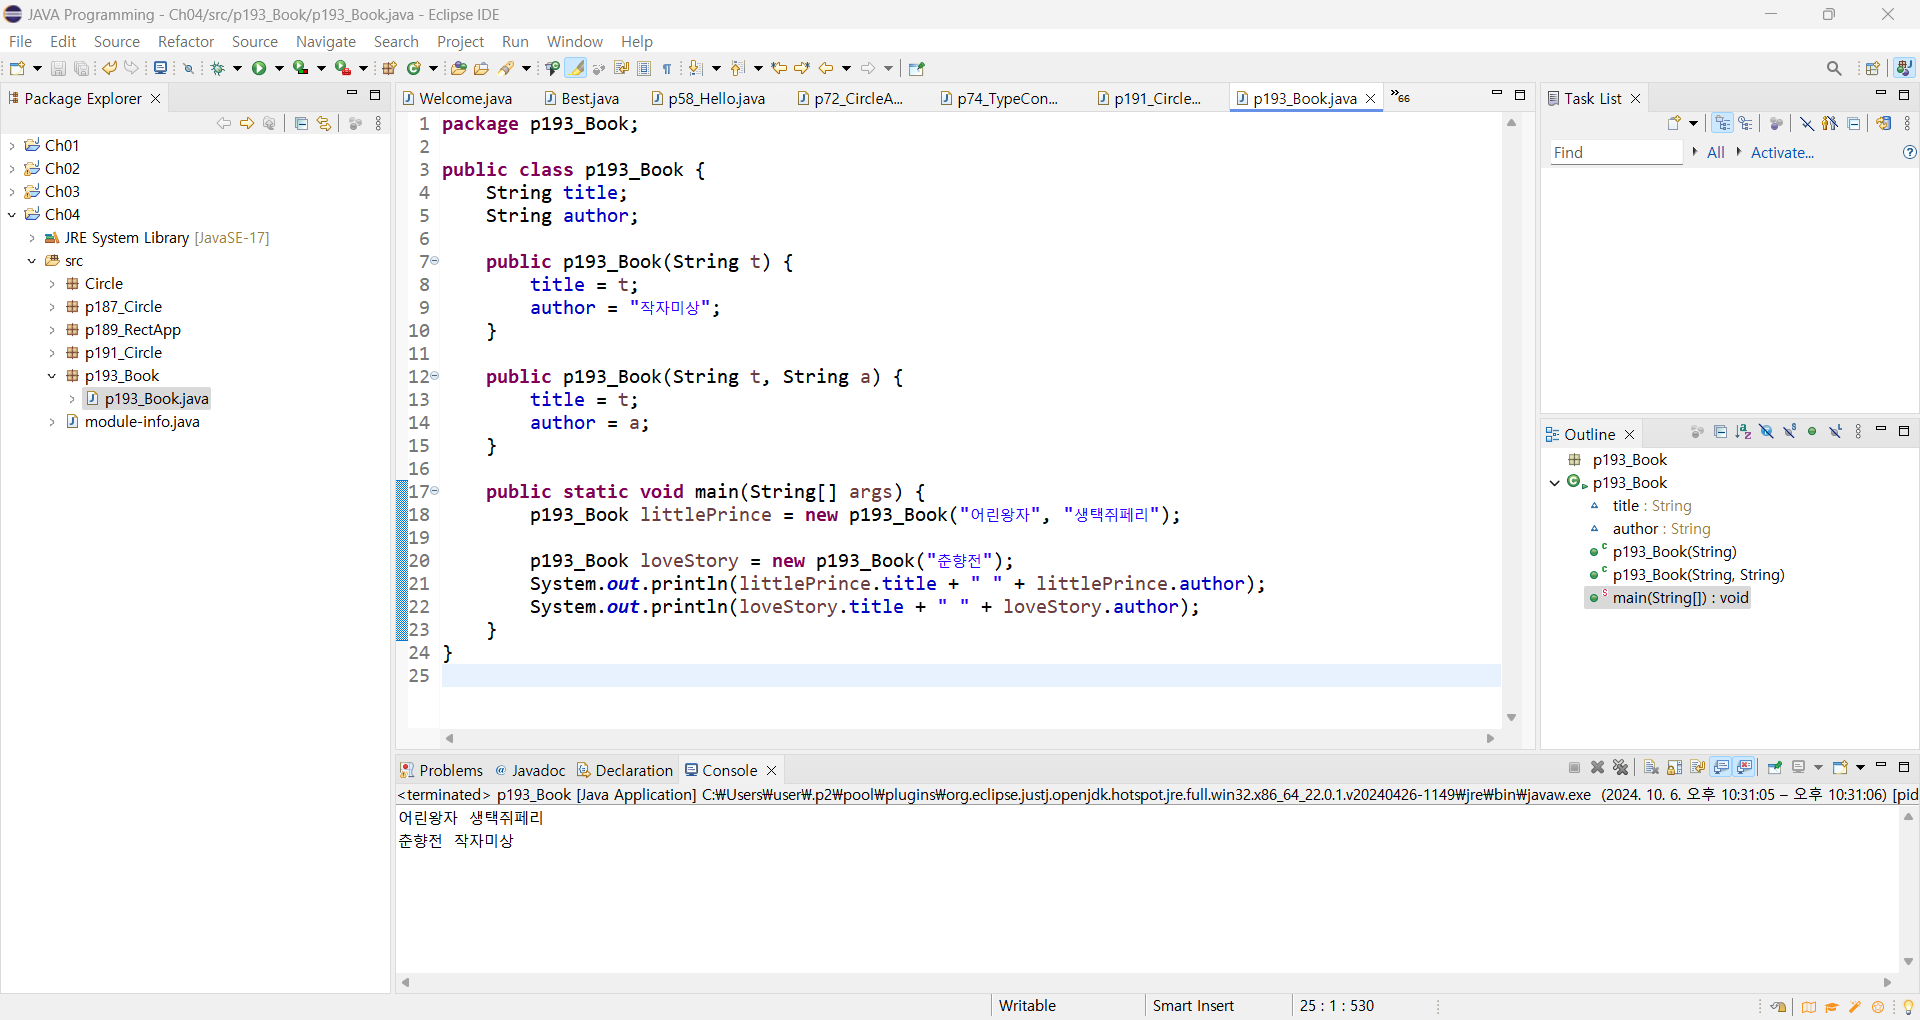
Task: Collapse p193_Book class in Outline
Action: click(x=1555, y=482)
